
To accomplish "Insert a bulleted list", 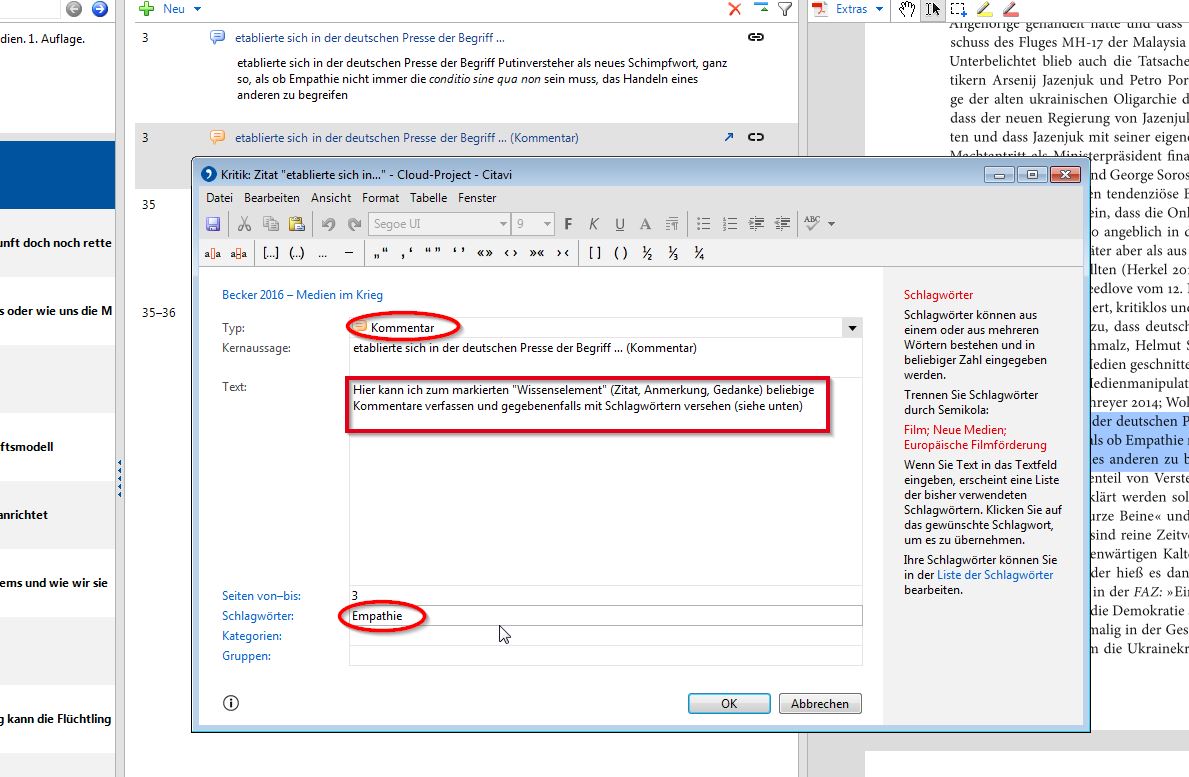I will (704, 224).
